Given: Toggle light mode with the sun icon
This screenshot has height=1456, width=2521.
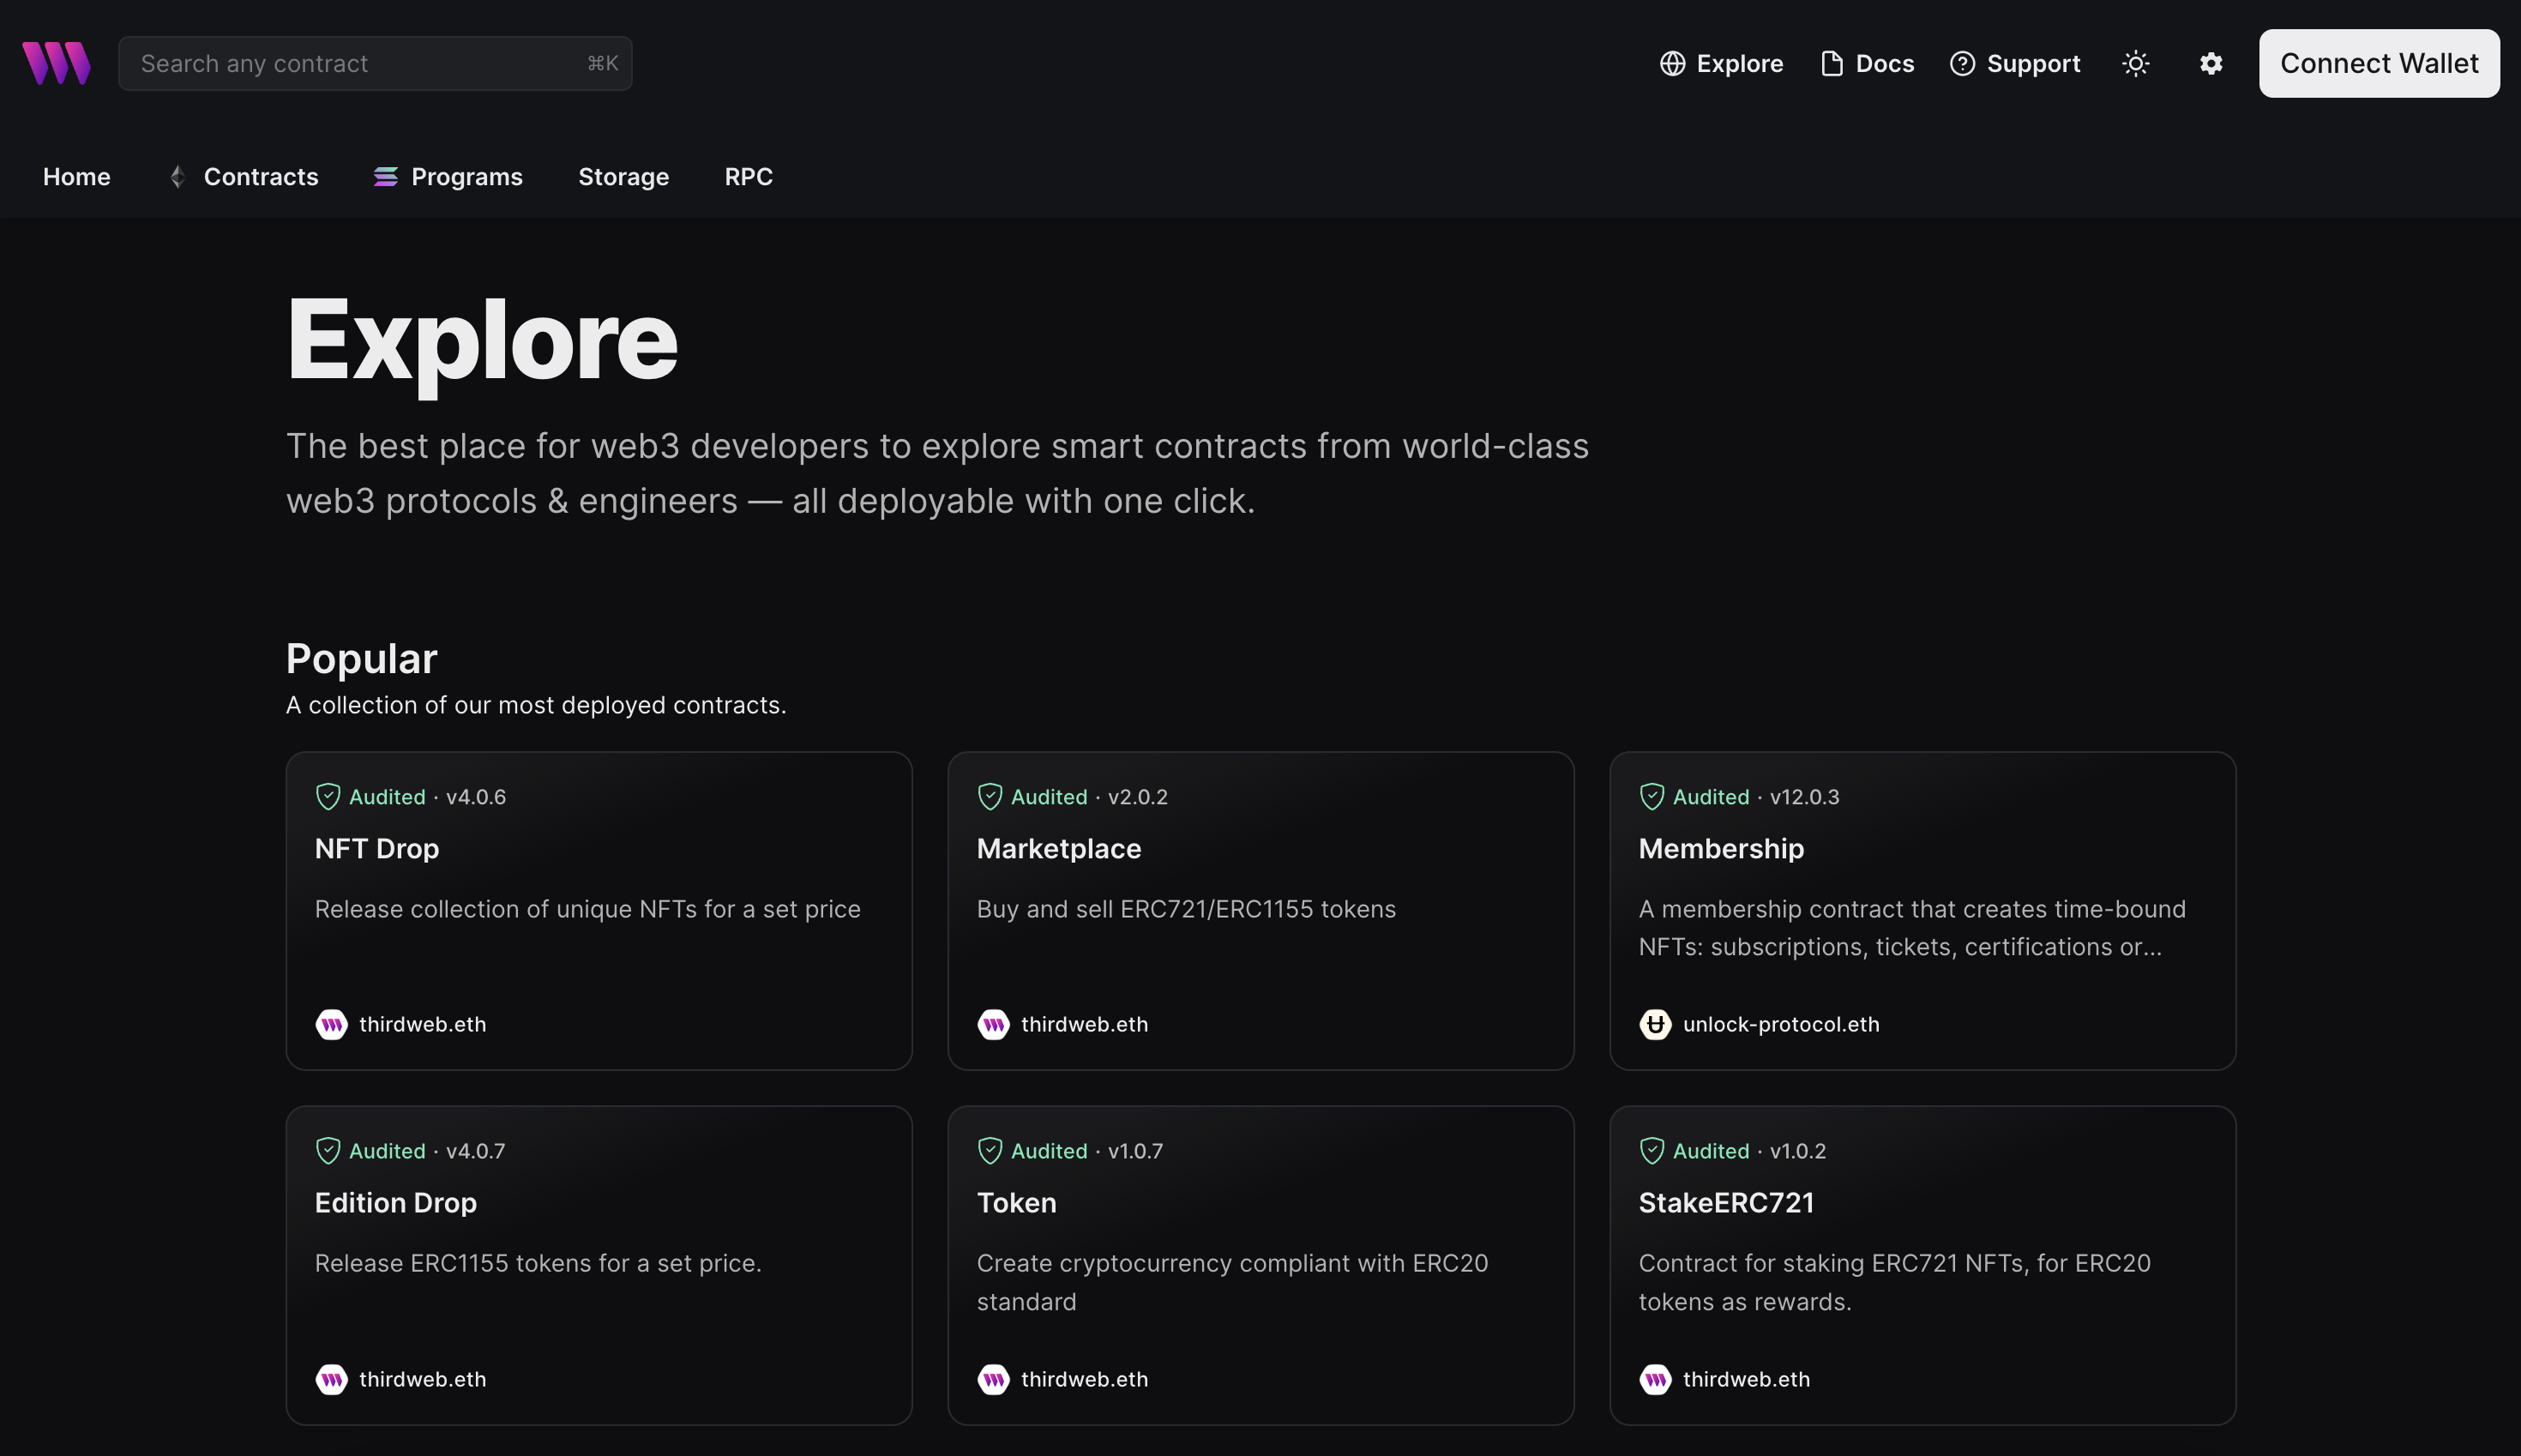Looking at the screenshot, I should tap(2135, 63).
